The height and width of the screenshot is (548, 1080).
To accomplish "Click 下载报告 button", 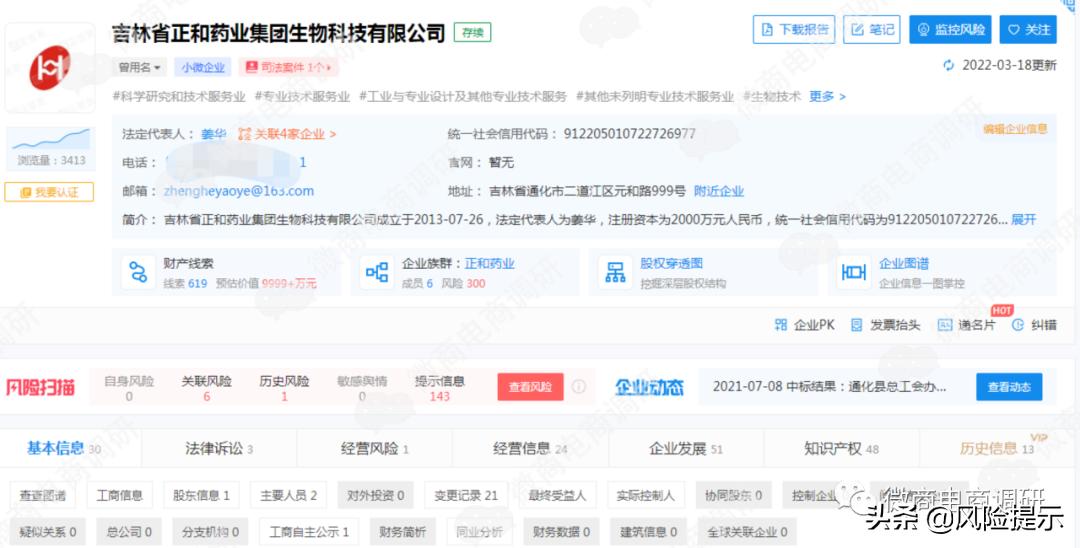I will click(794, 30).
